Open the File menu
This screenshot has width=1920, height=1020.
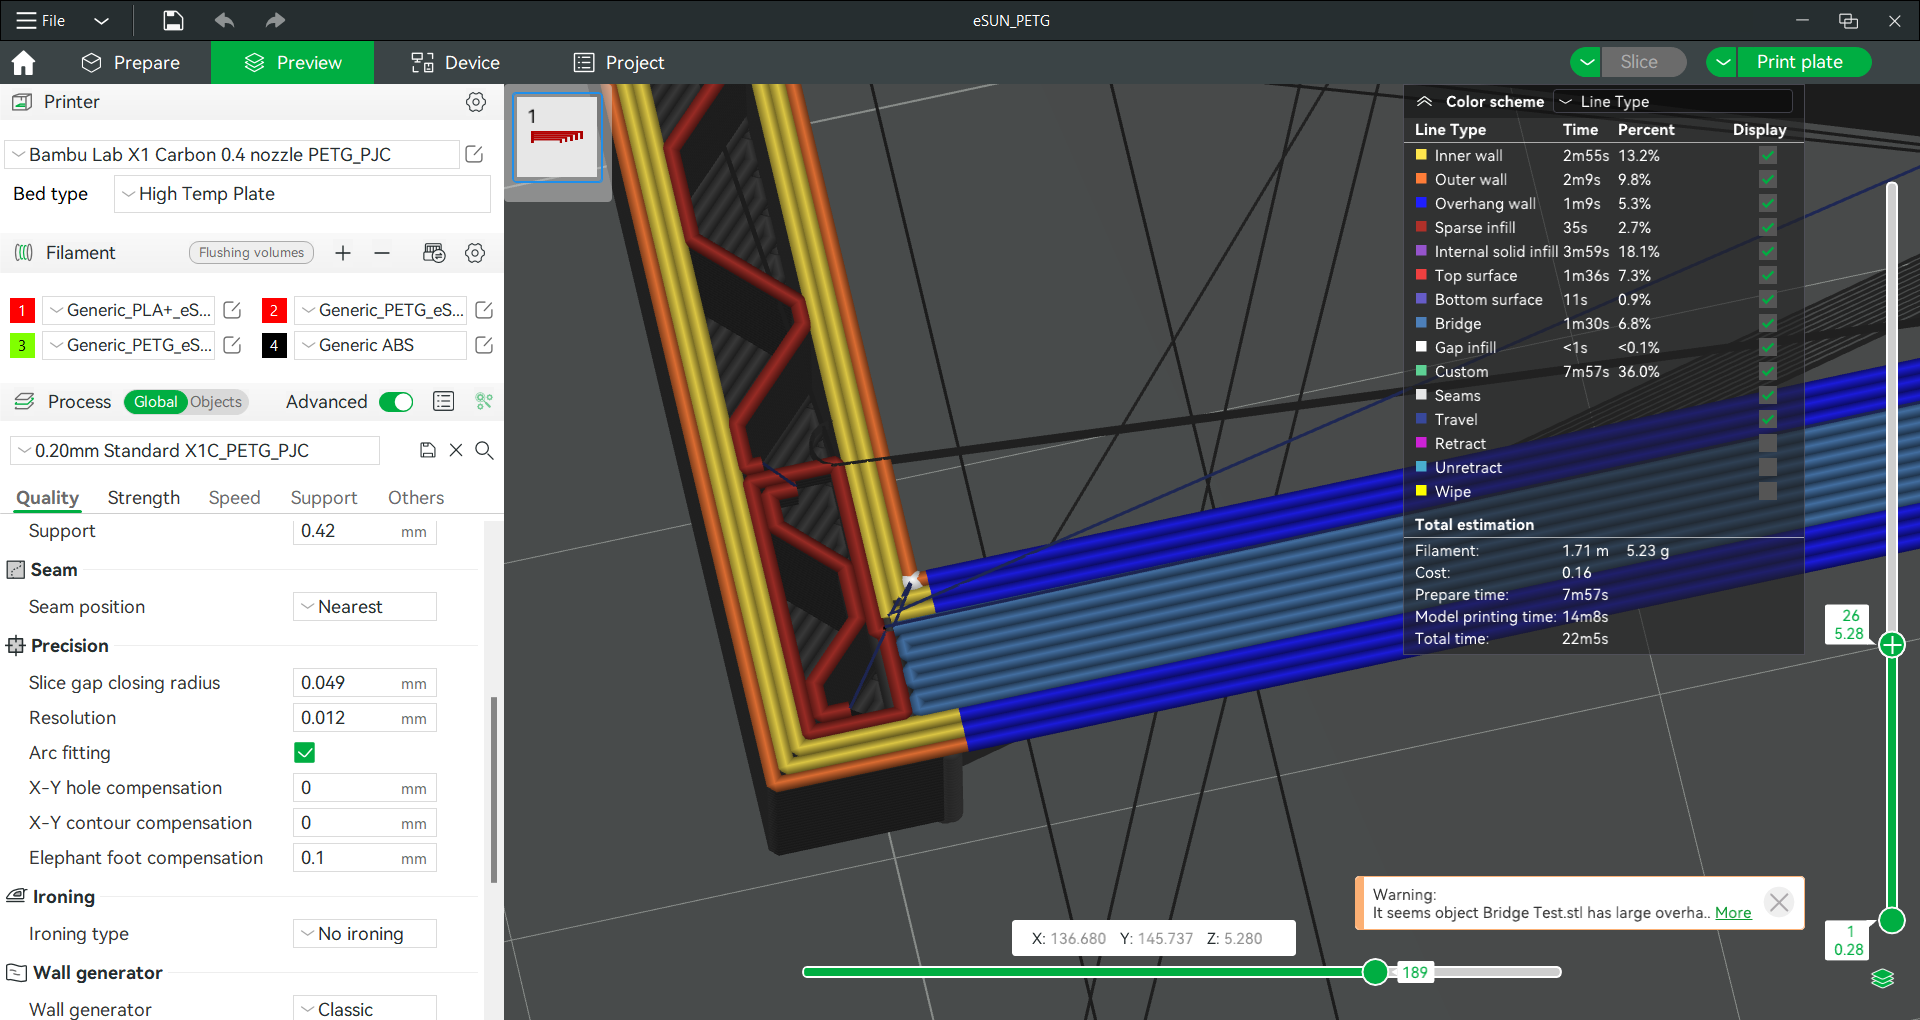pyautogui.click(x=40, y=20)
